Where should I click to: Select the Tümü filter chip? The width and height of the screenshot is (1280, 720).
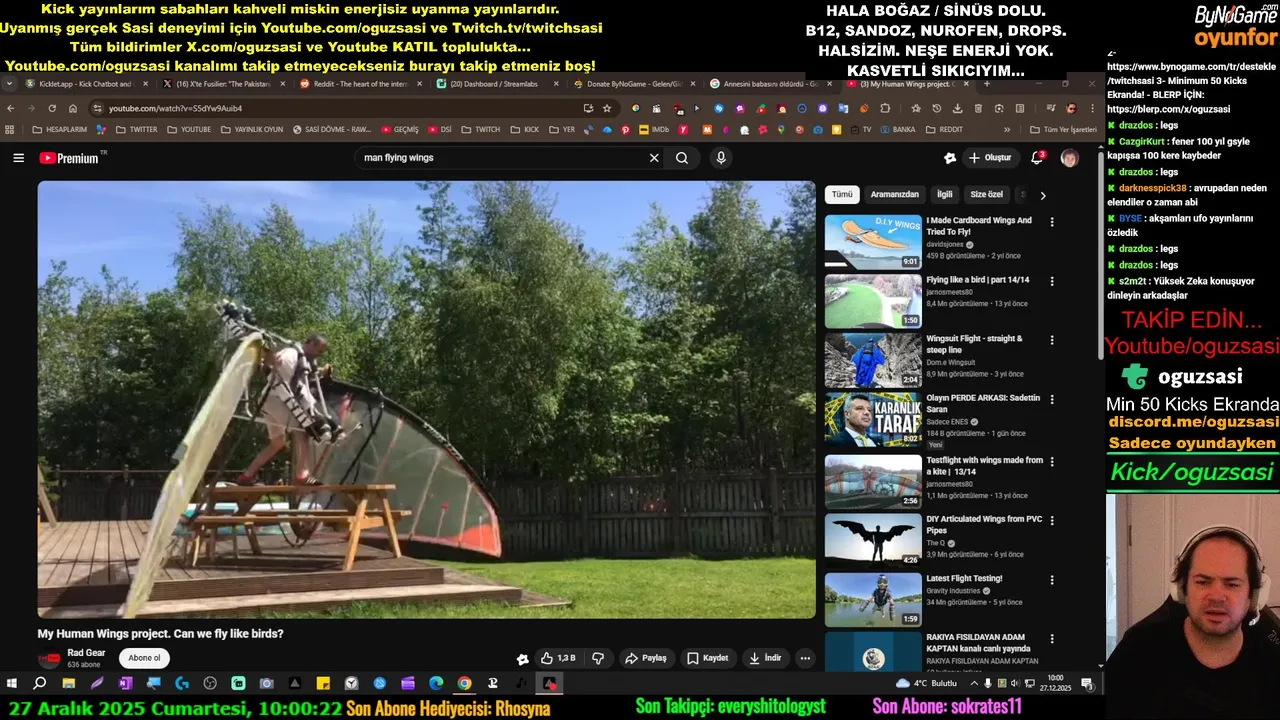(843, 195)
